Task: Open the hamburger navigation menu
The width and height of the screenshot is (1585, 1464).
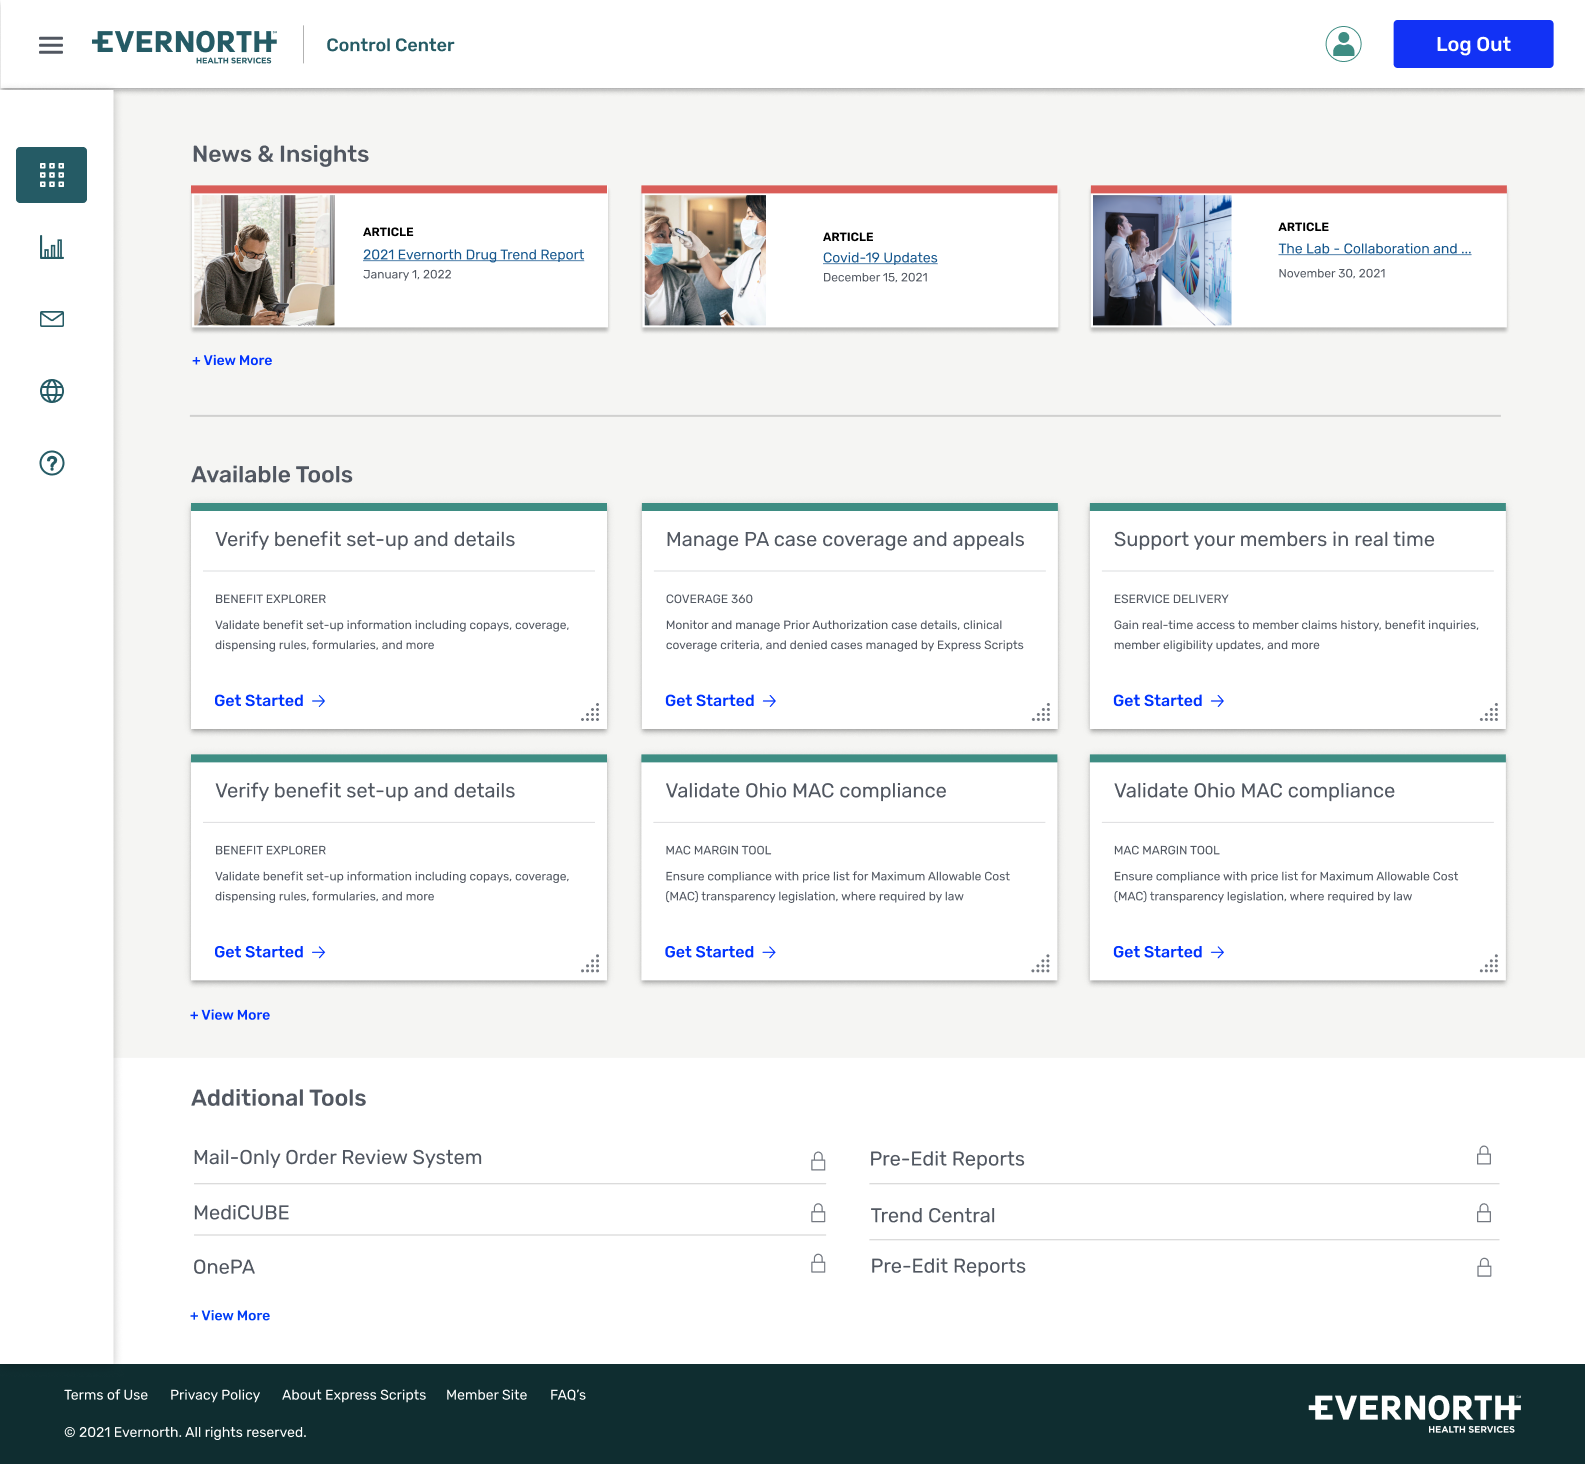Action: coord(51,45)
